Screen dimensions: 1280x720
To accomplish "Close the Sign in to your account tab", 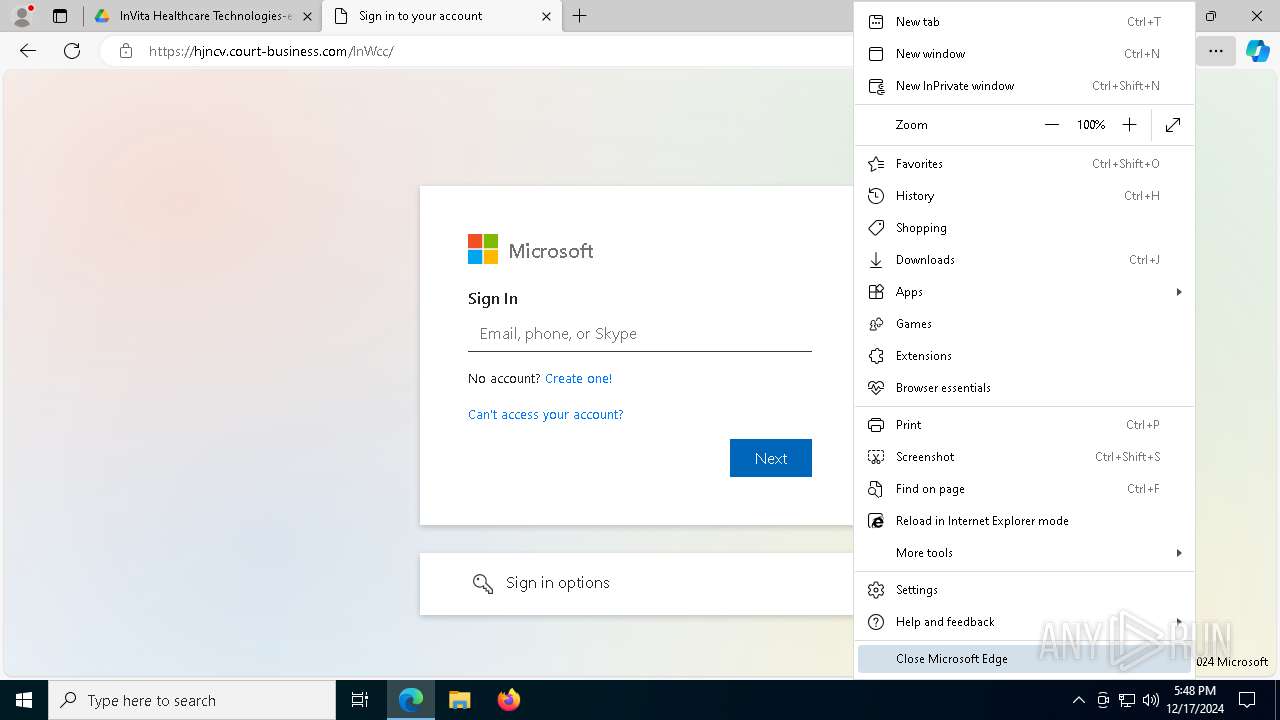I will pos(546,16).
